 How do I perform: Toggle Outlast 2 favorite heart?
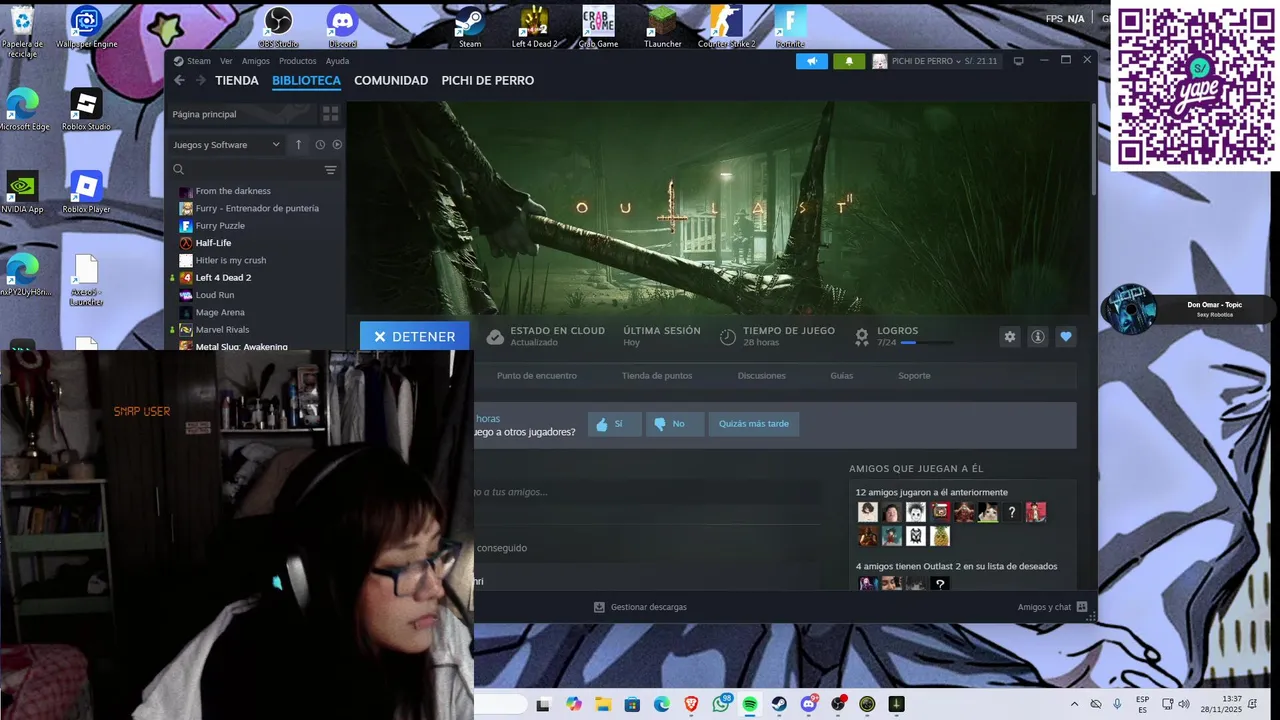(1066, 337)
